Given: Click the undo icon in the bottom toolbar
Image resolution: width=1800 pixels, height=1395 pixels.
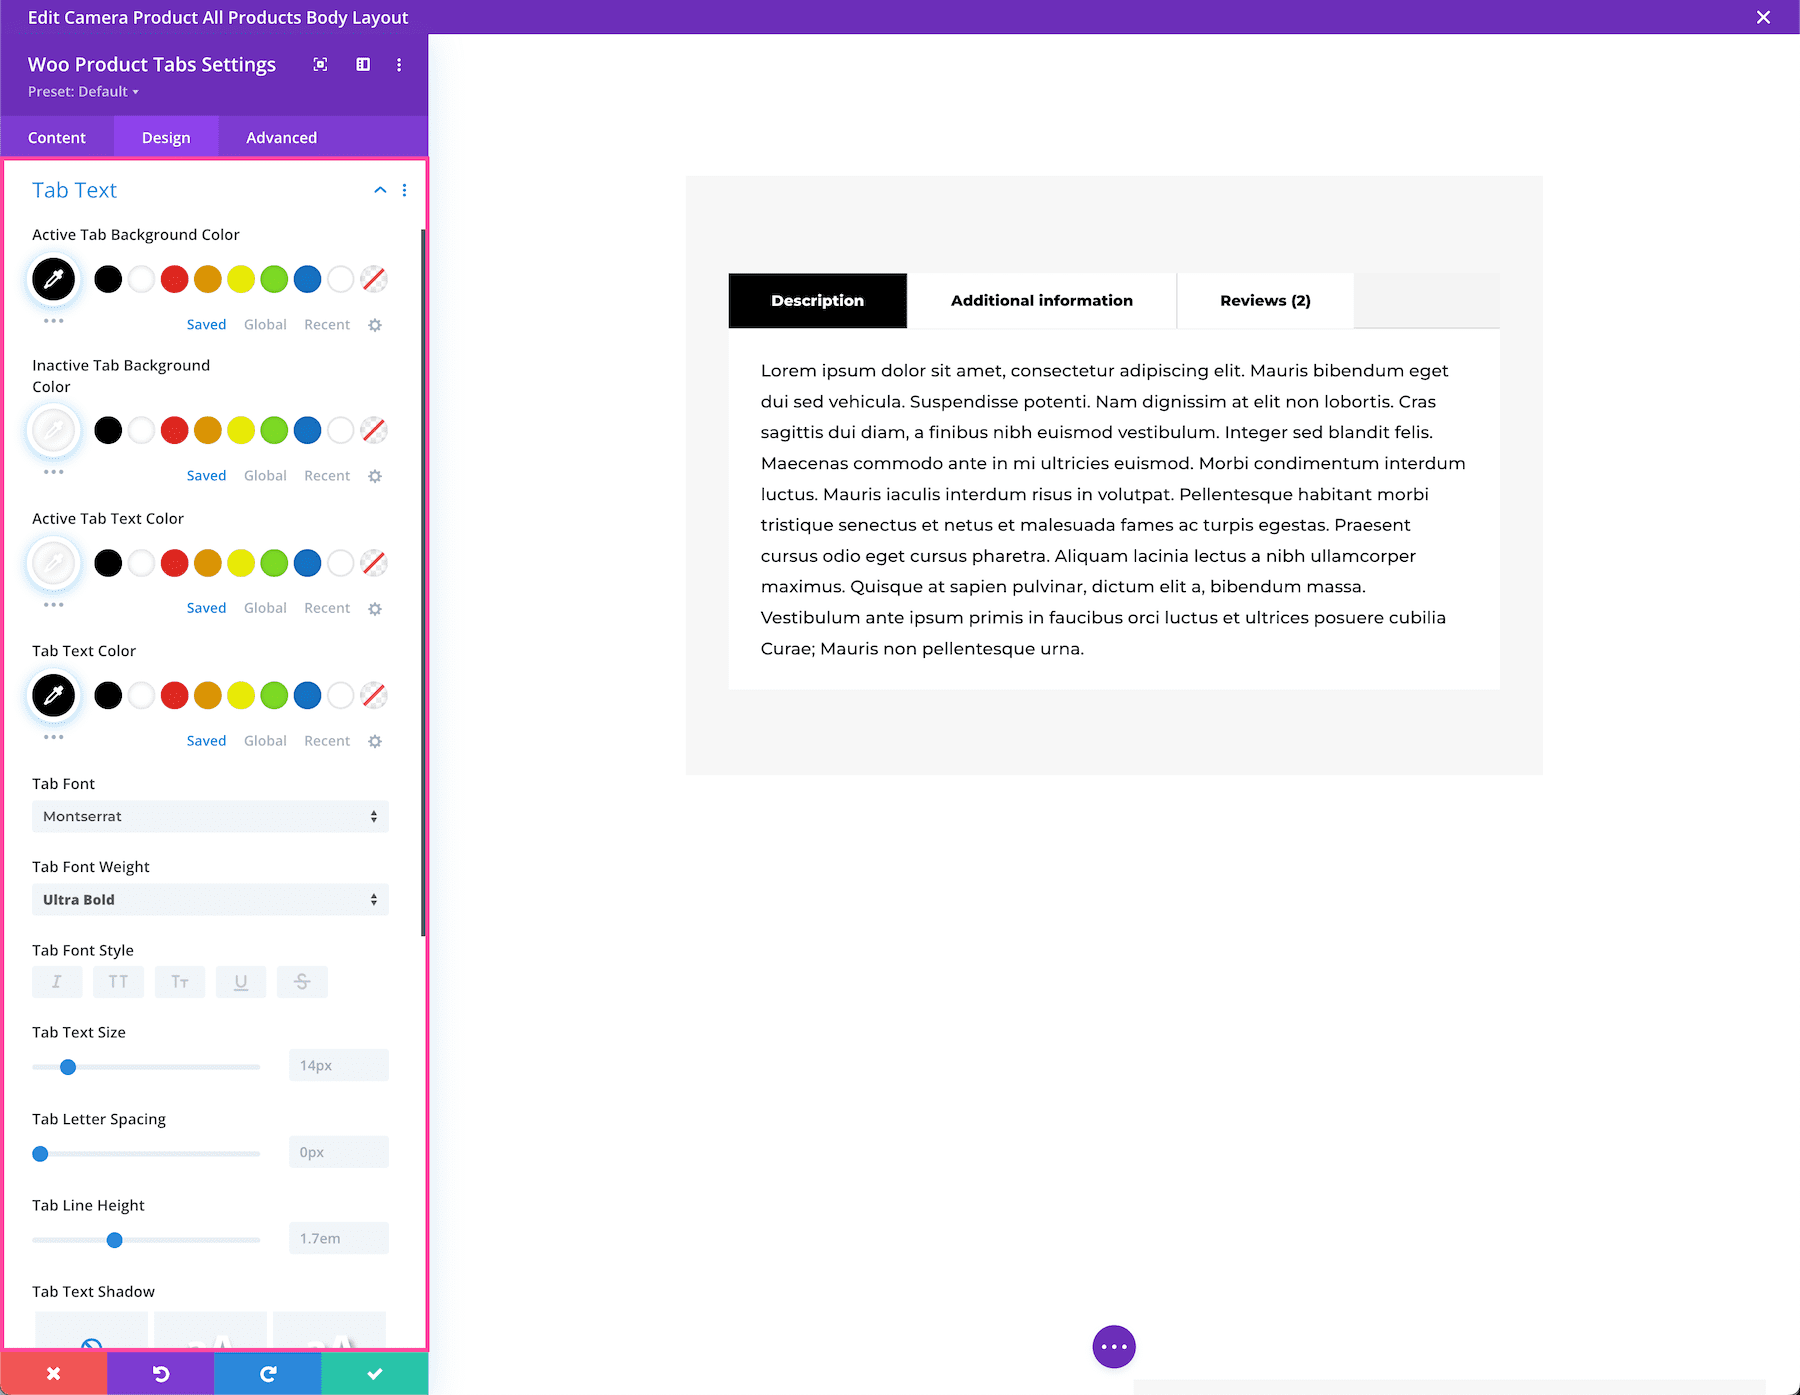Looking at the screenshot, I should [x=160, y=1373].
